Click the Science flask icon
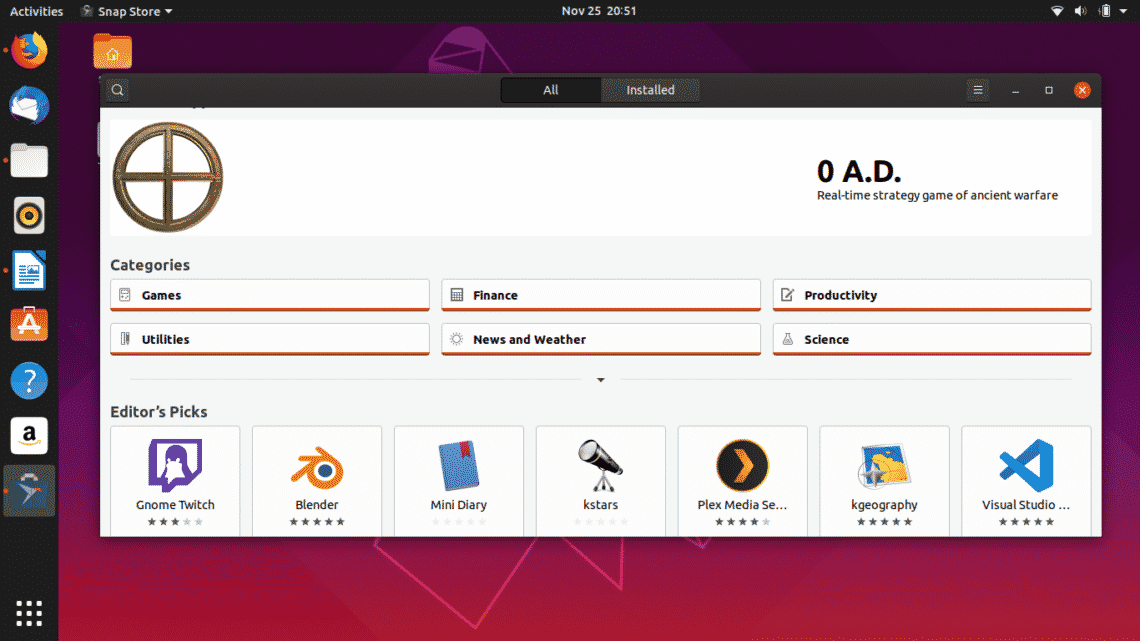1140x641 pixels. point(787,339)
